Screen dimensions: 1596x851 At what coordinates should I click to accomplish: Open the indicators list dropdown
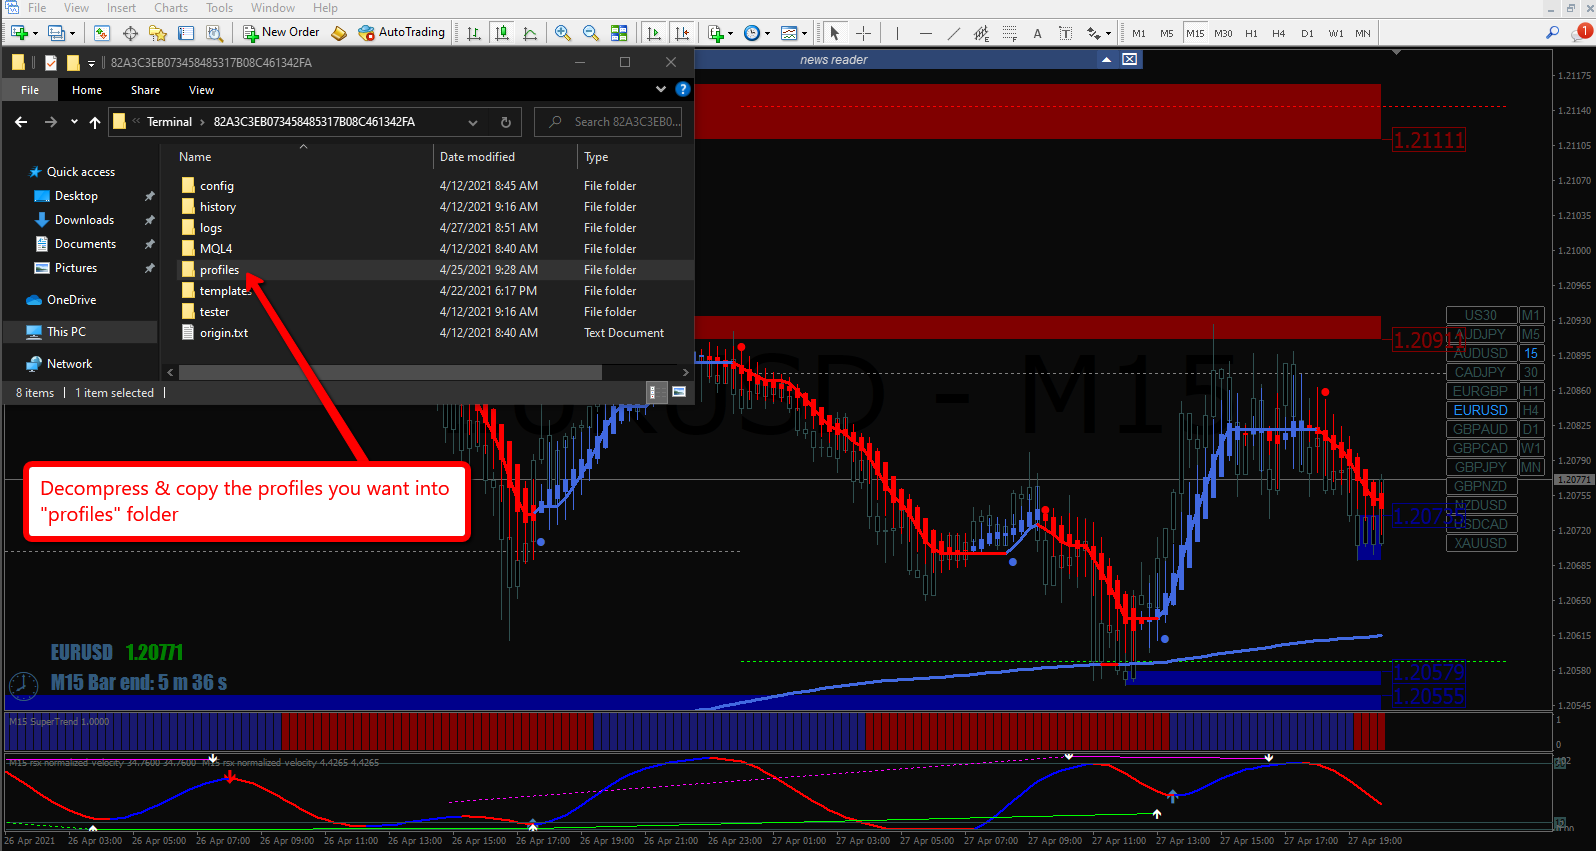[x=720, y=33]
